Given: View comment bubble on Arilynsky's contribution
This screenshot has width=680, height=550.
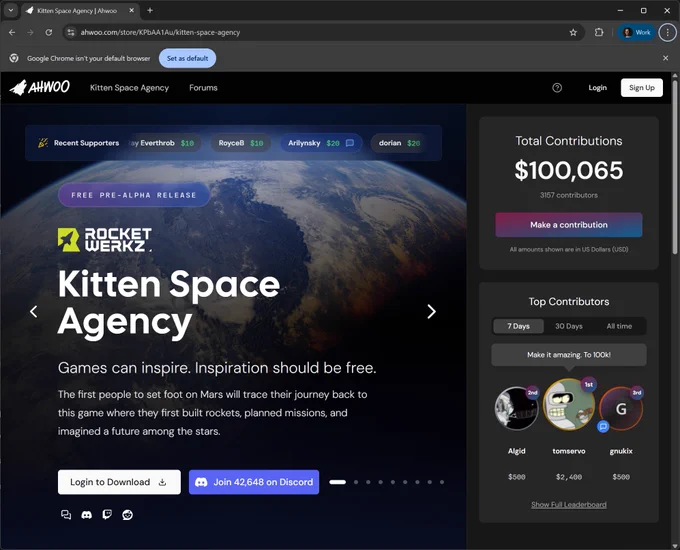Looking at the screenshot, I should click(350, 143).
